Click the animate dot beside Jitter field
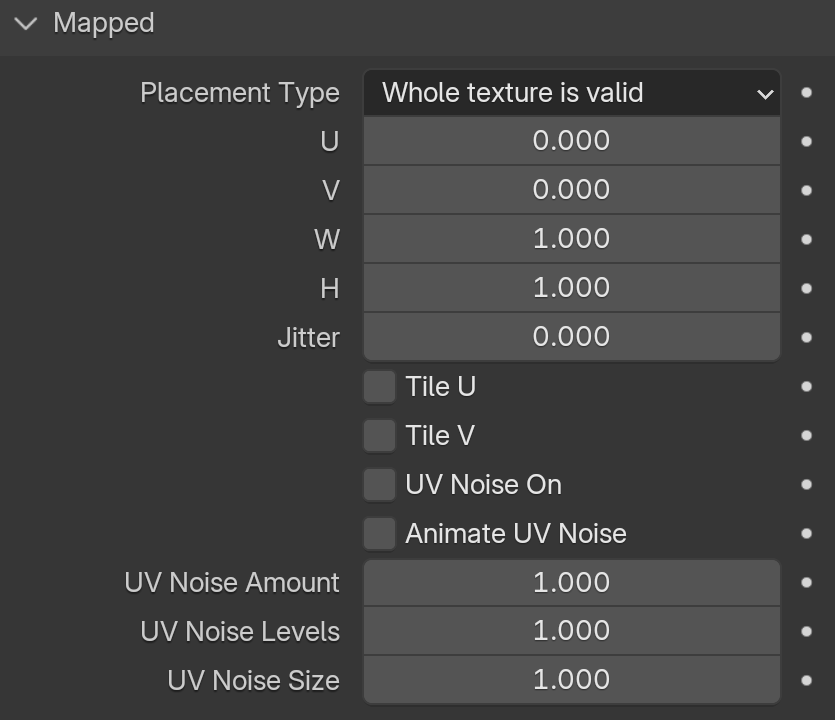This screenshot has height=720, width=835. click(806, 338)
